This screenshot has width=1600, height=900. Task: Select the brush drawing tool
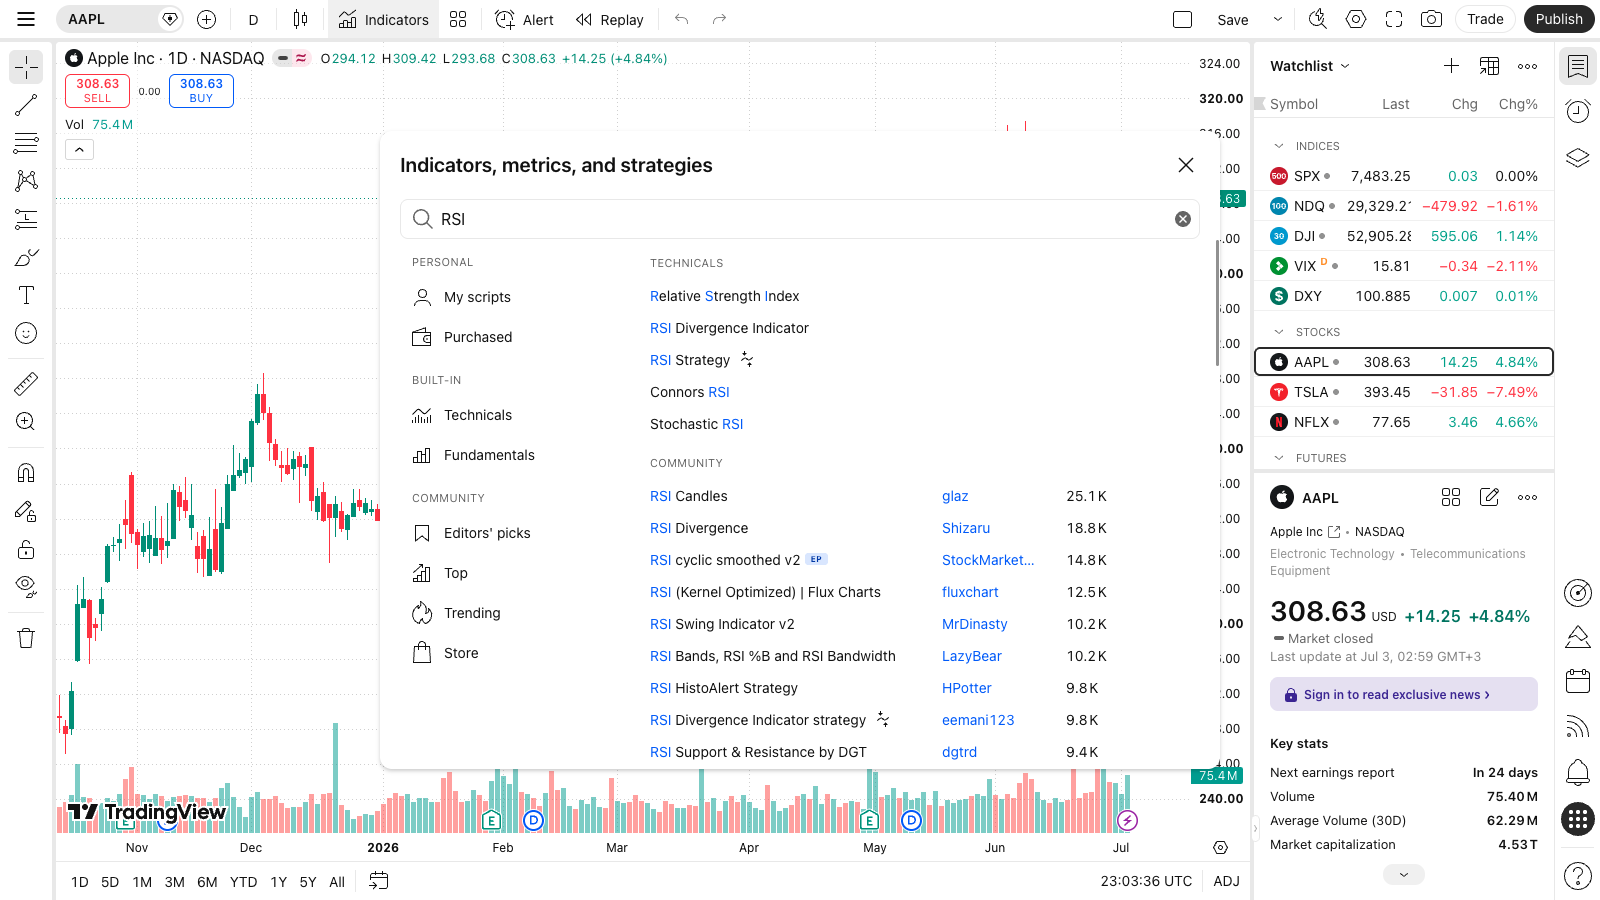tap(26, 257)
